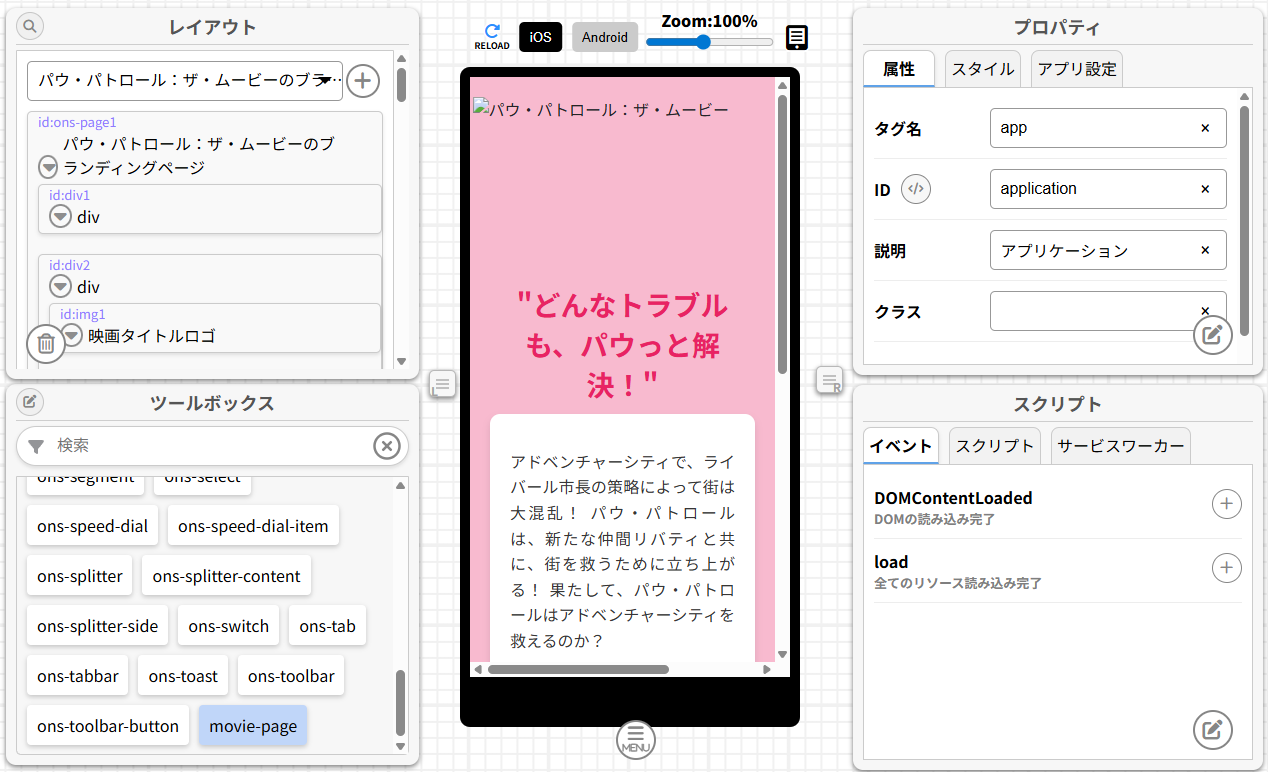Switch preview back to iOS mode

click(540, 37)
